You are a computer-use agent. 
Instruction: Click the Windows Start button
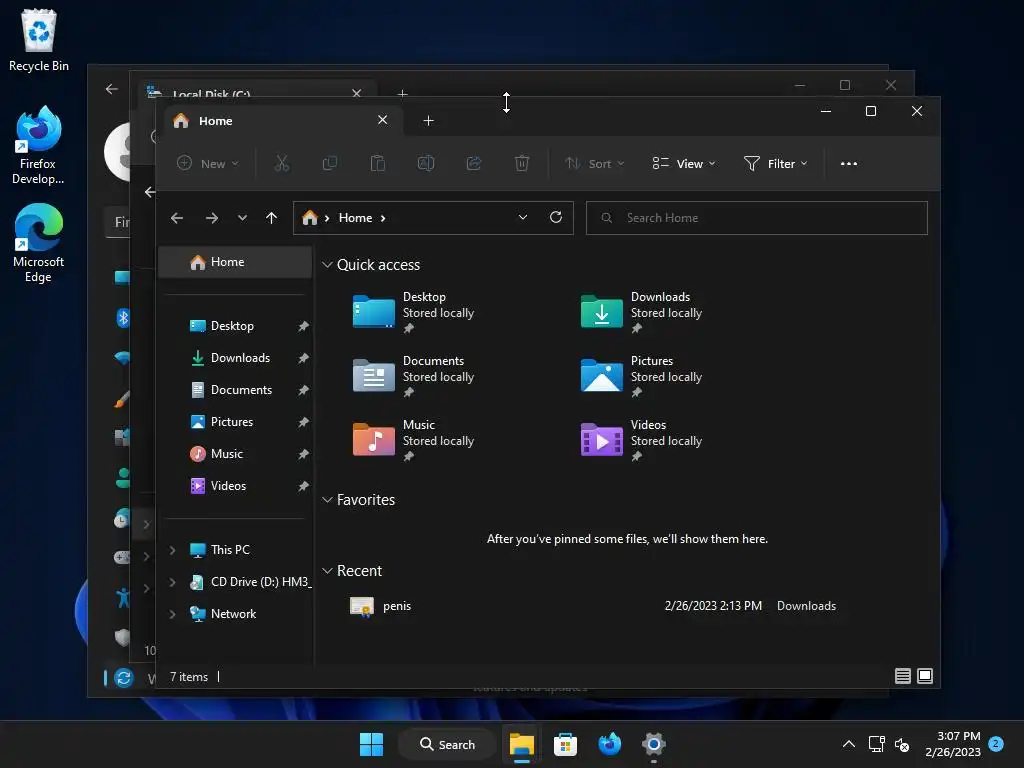tap(372, 744)
